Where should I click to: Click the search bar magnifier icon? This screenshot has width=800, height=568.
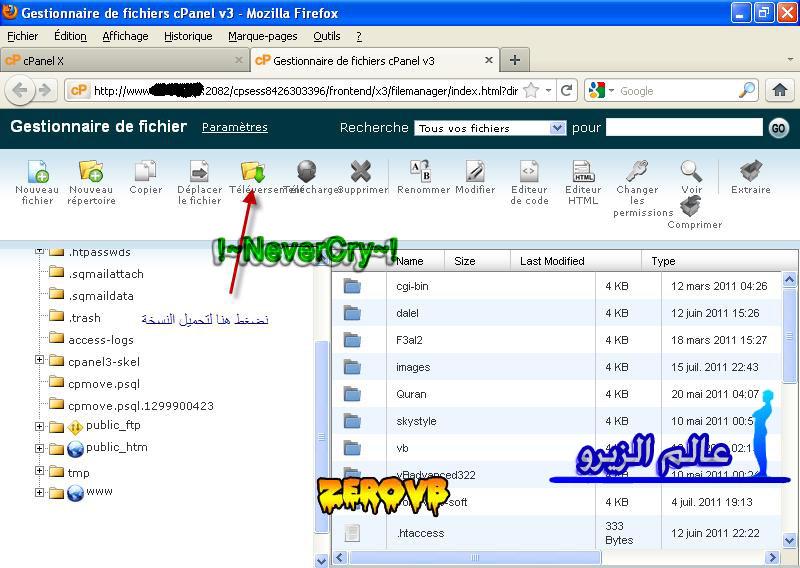747,90
